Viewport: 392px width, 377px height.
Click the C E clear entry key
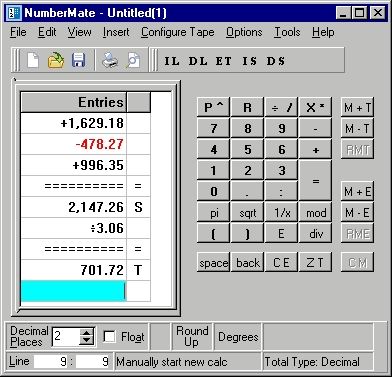(x=281, y=263)
